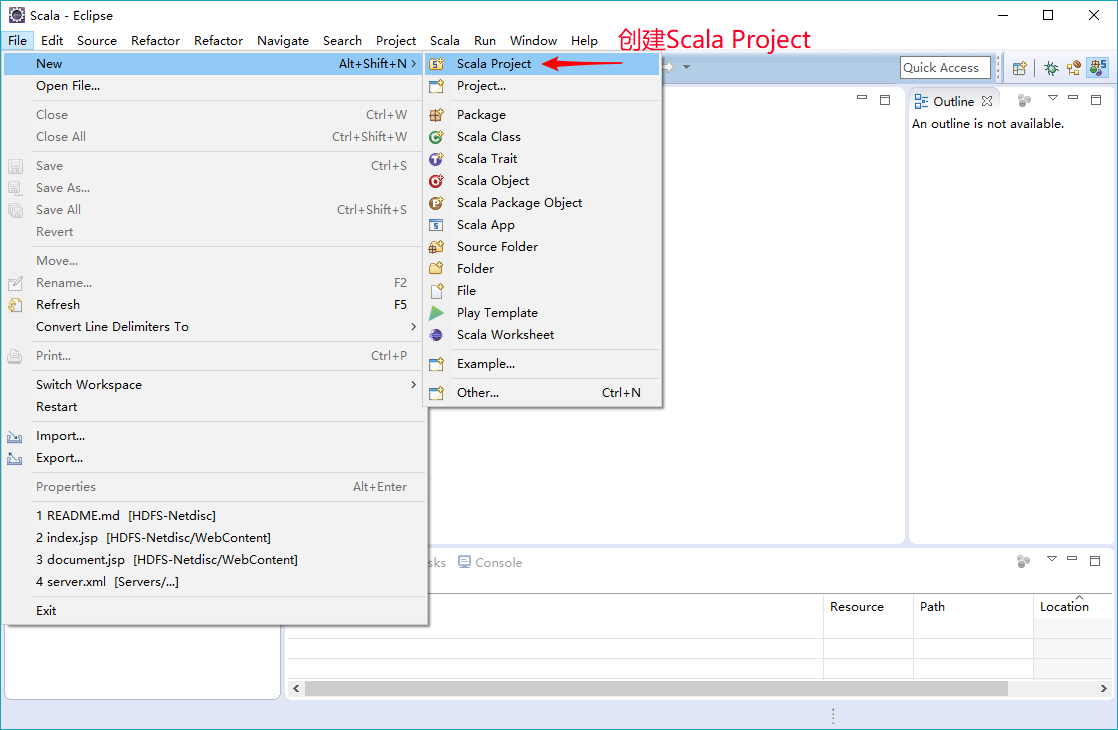Create a new Scala Class
The image size is (1118, 730).
[543, 136]
